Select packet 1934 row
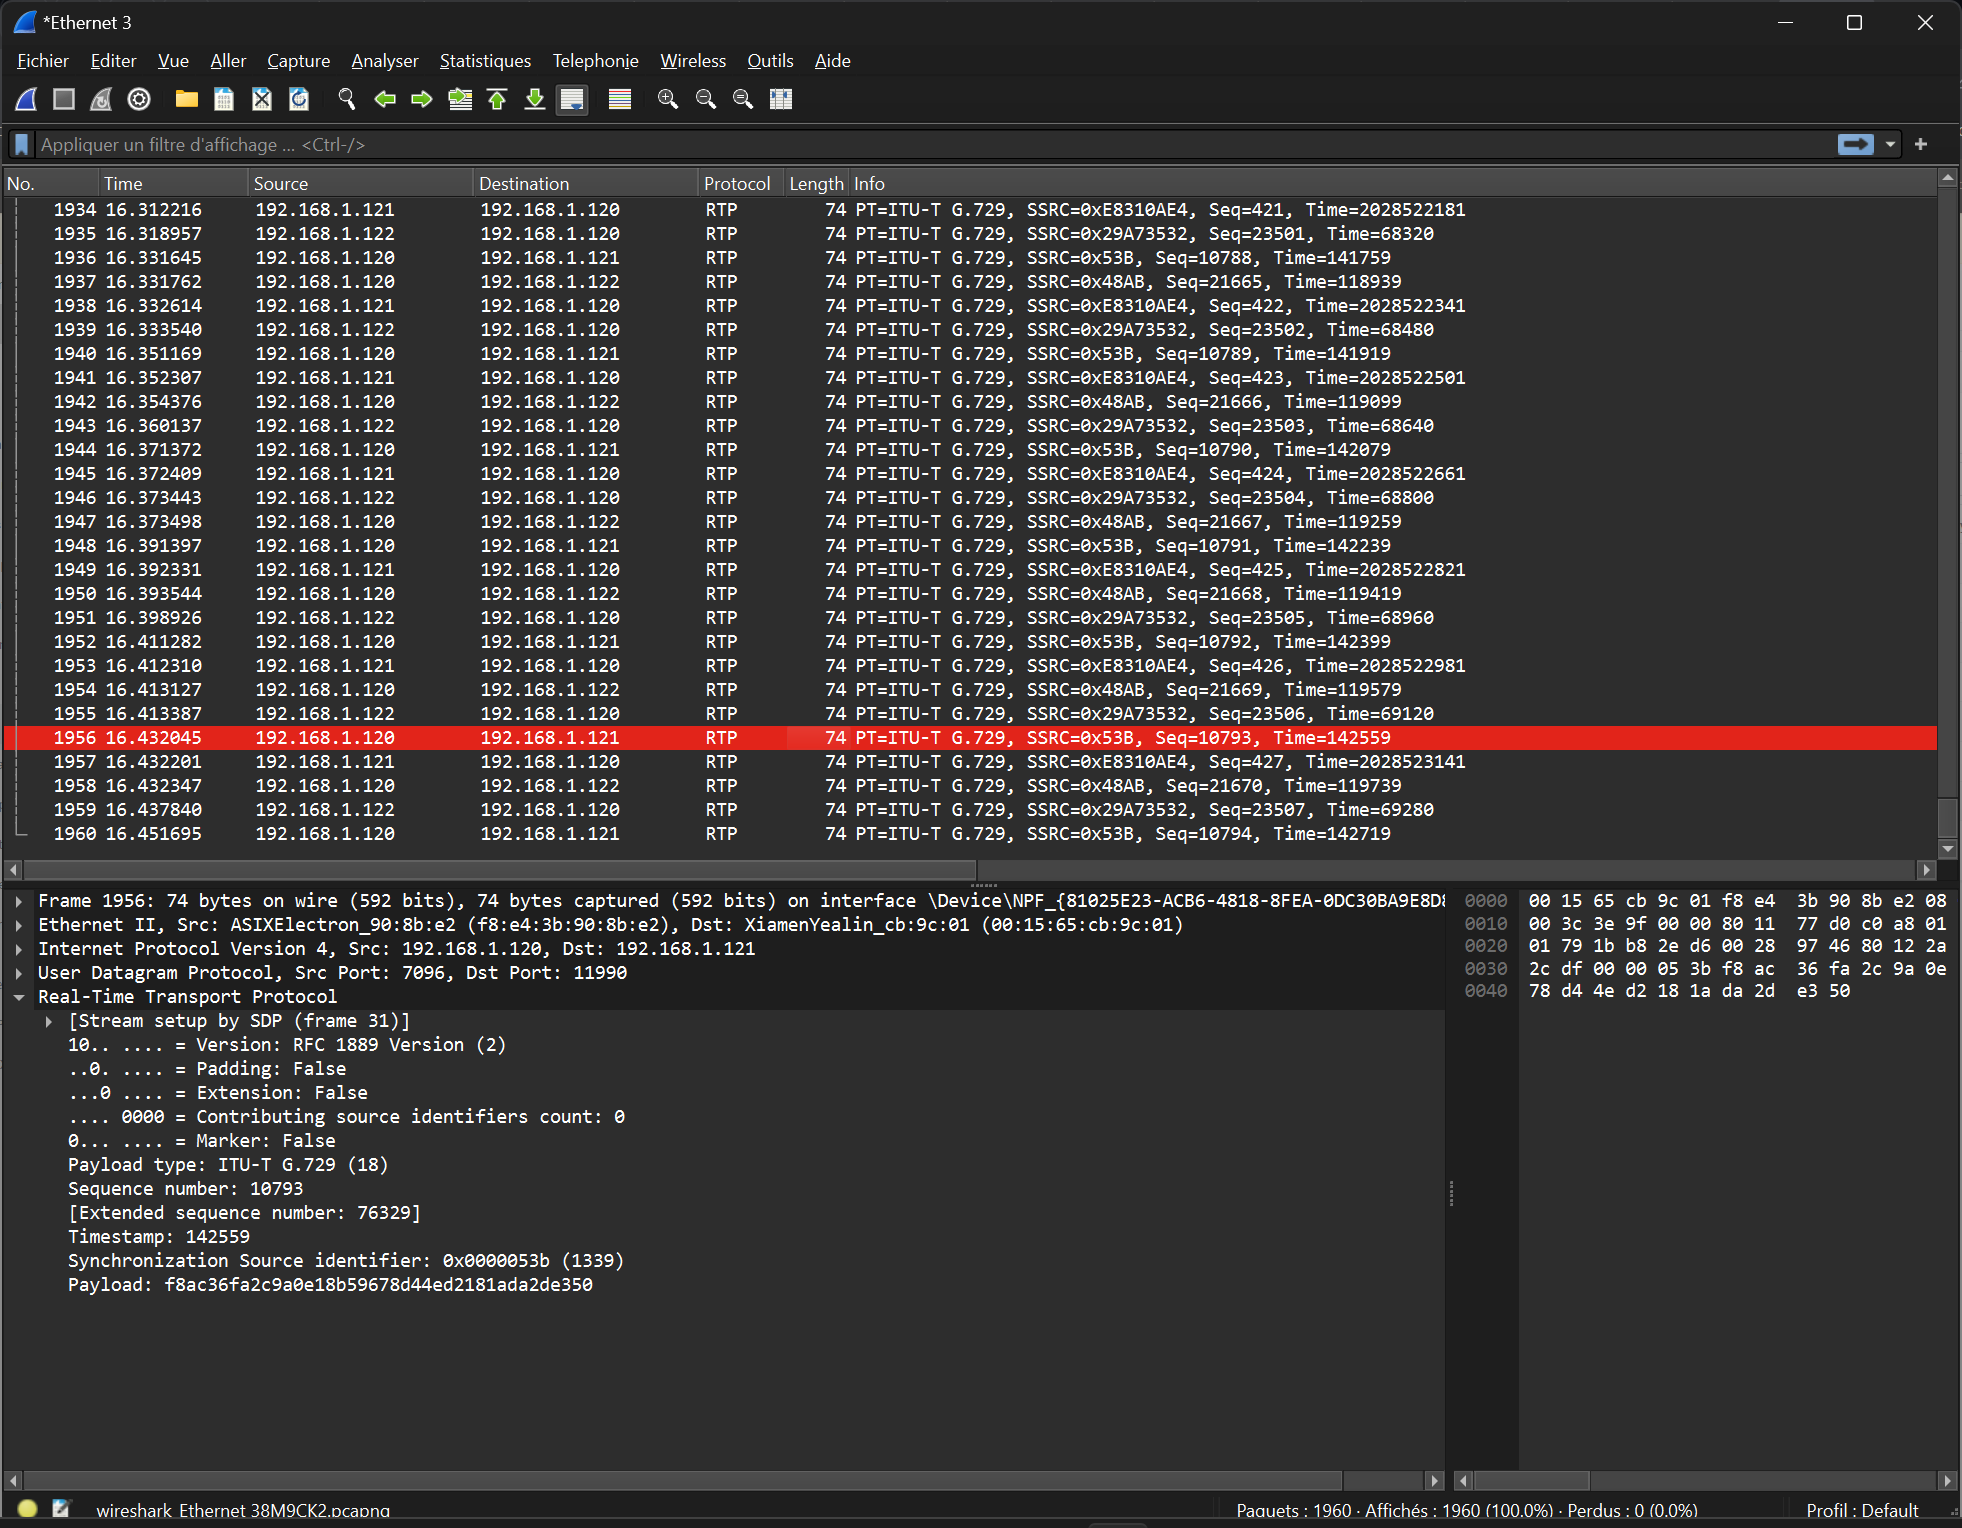Screen dimensions: 1962x1528 pos(970,210)
